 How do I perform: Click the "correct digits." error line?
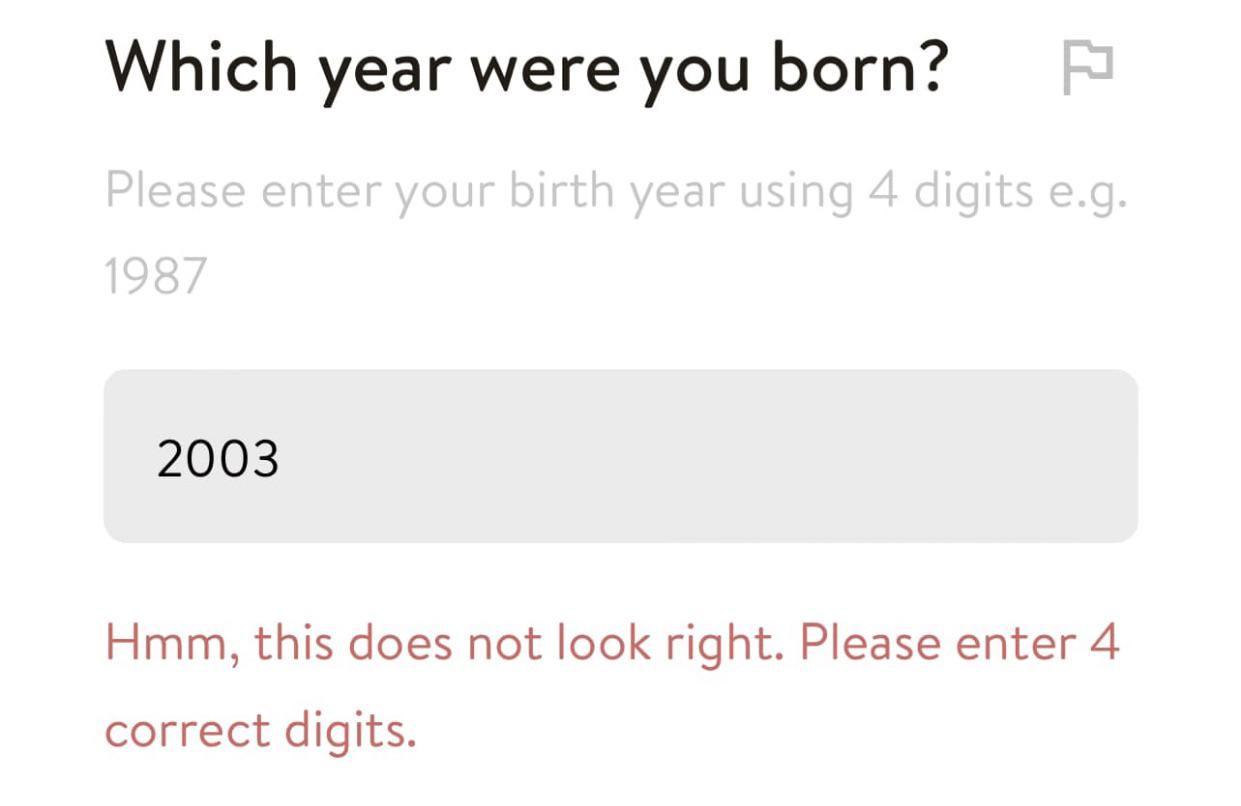260,731
